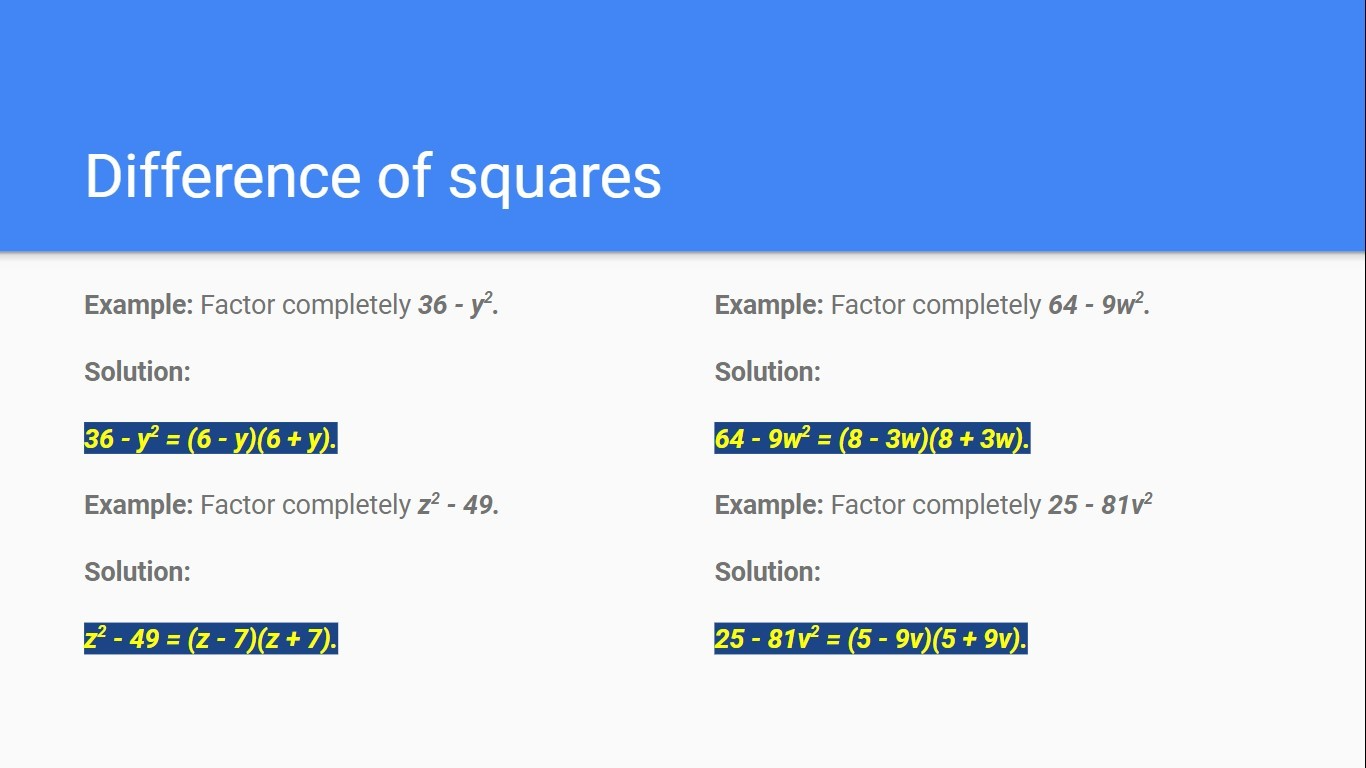Click the example prompt "Factor completely z² - 49"

click(349, 505)
